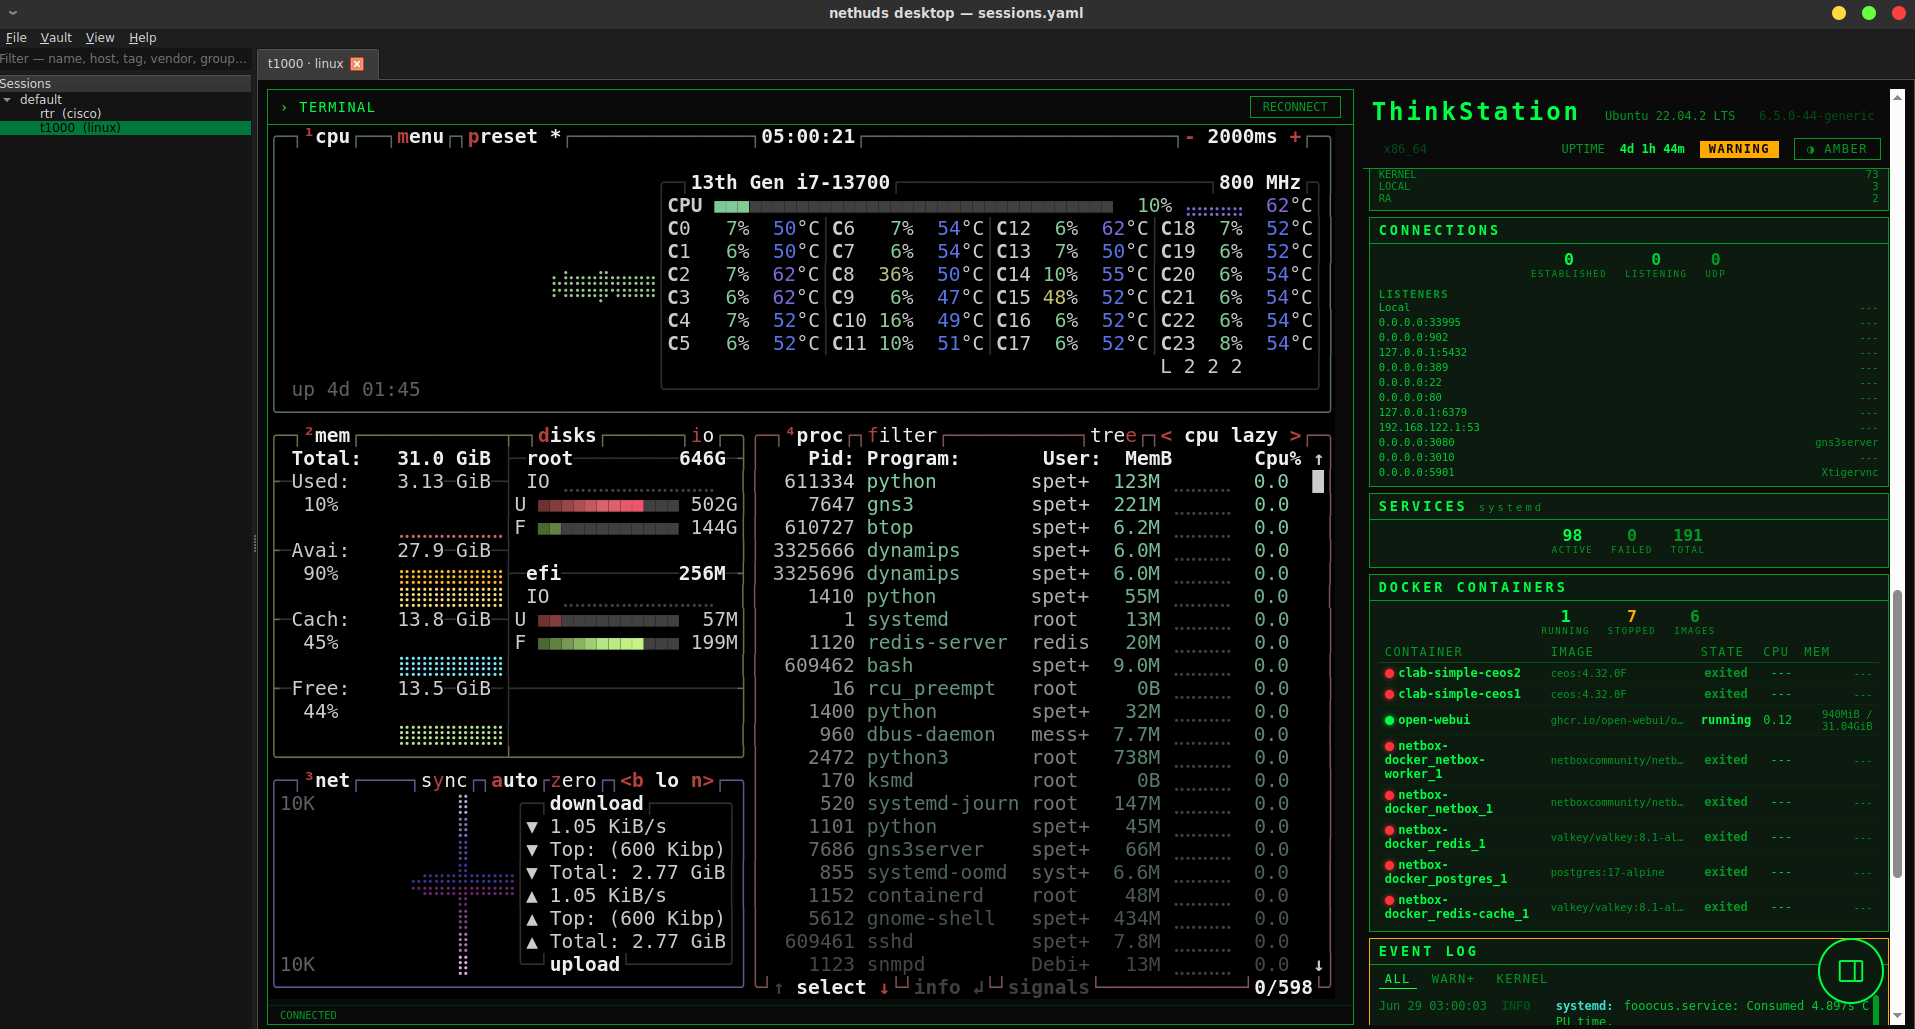Close the t1000 linux session tab

[357, 64]
